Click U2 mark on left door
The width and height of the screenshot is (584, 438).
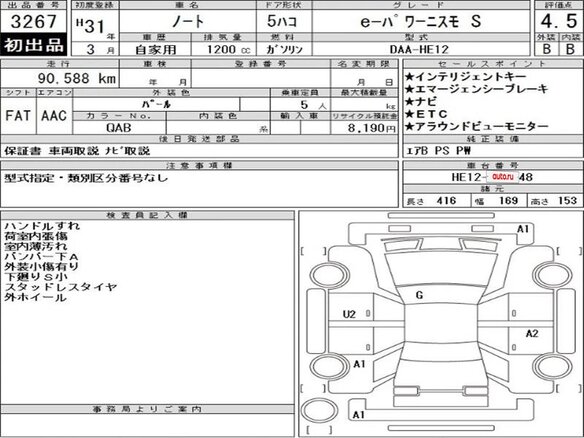click(349, 315)
